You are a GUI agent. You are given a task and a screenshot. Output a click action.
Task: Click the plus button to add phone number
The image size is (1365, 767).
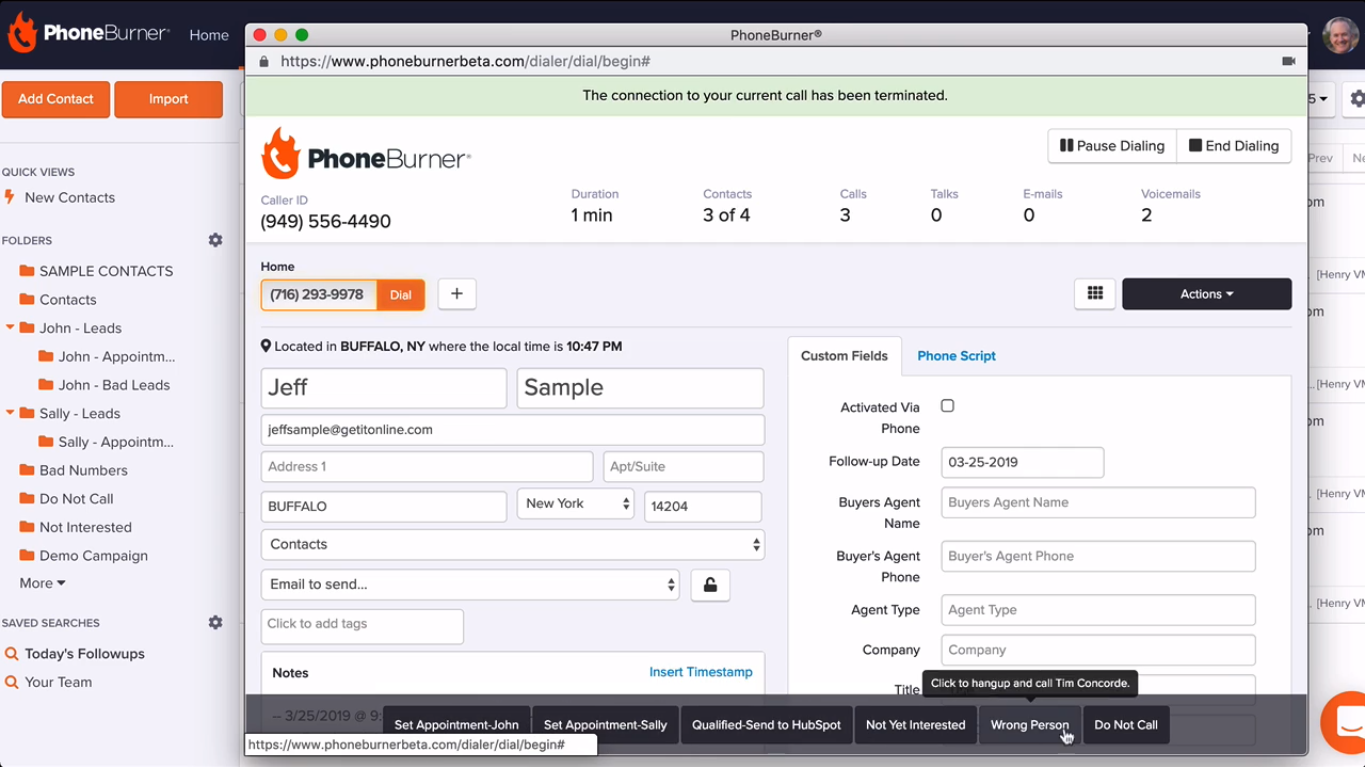coord(457,294)
